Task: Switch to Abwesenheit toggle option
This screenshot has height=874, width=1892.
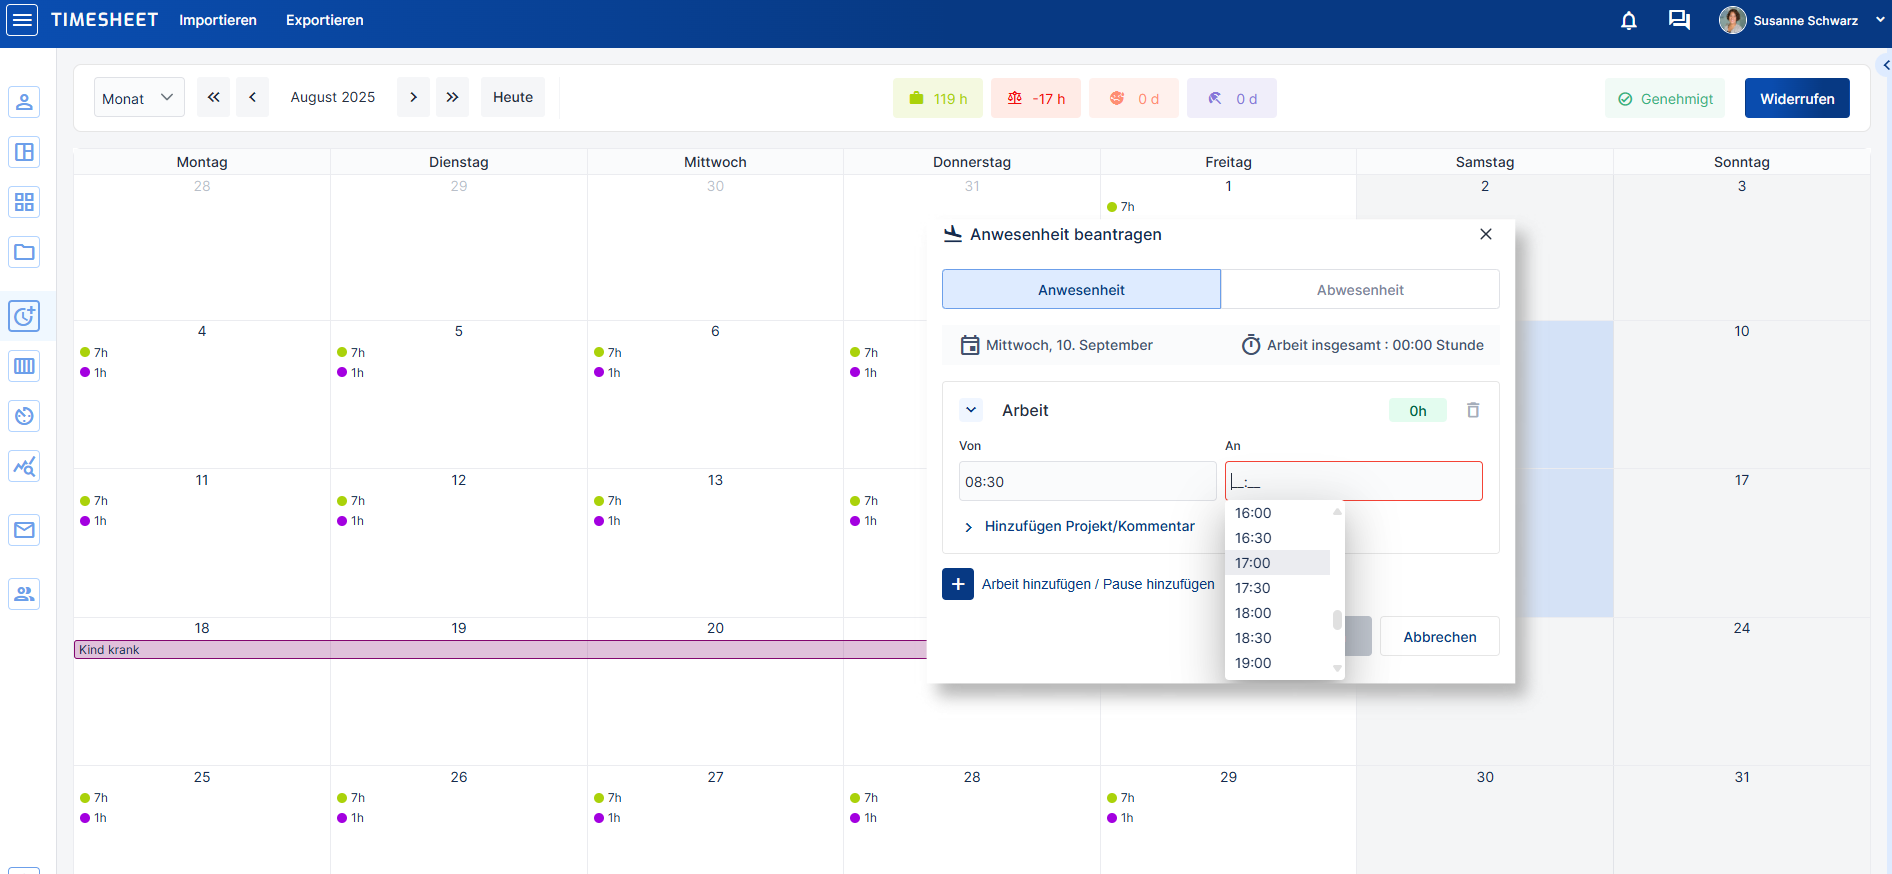Action: [1359, 290]
